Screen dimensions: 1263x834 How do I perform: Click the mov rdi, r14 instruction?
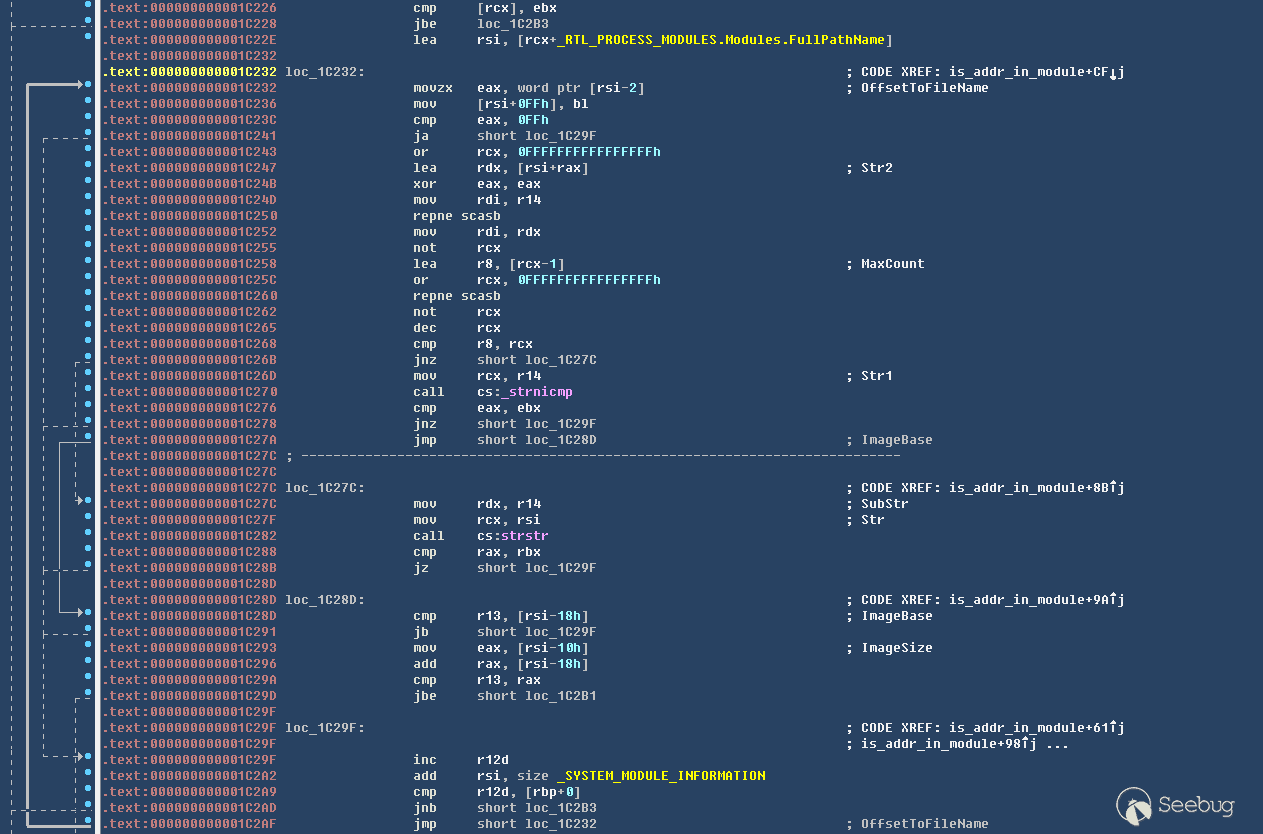477,200
